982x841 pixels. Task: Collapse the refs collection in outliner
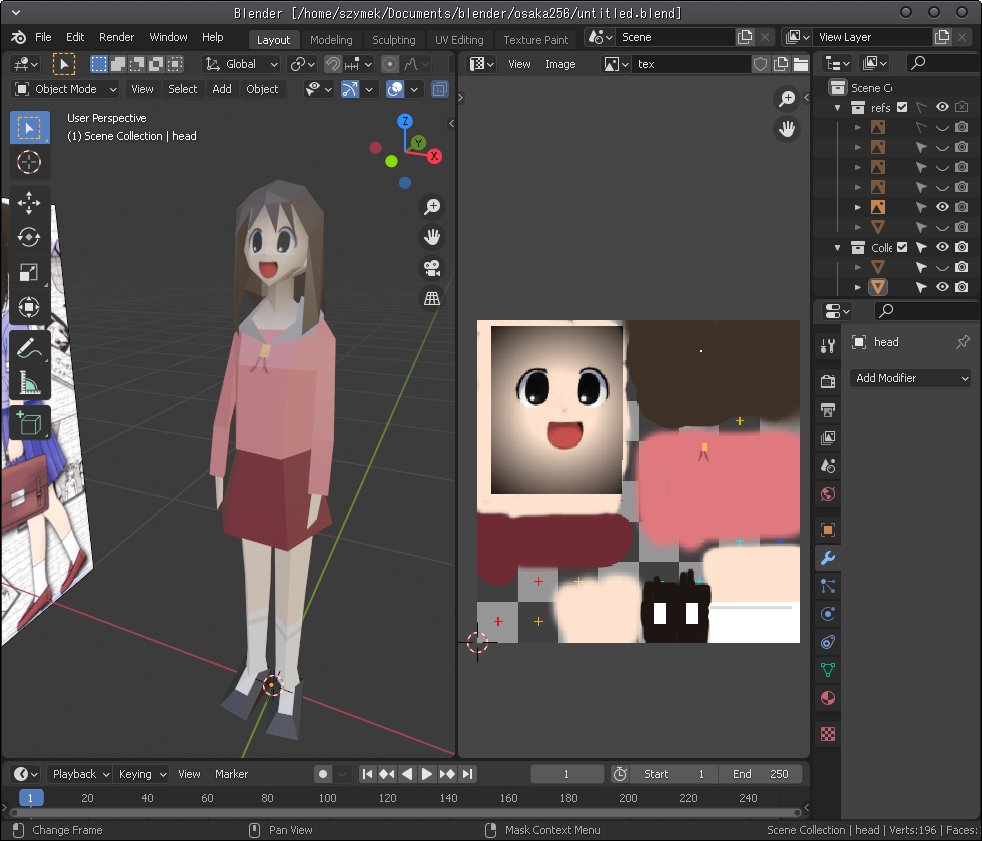838,108
